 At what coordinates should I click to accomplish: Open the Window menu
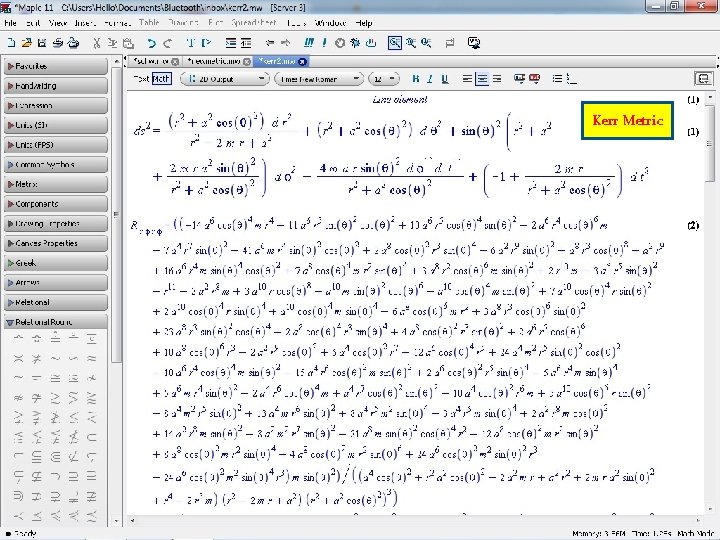(x=330, y=23)
